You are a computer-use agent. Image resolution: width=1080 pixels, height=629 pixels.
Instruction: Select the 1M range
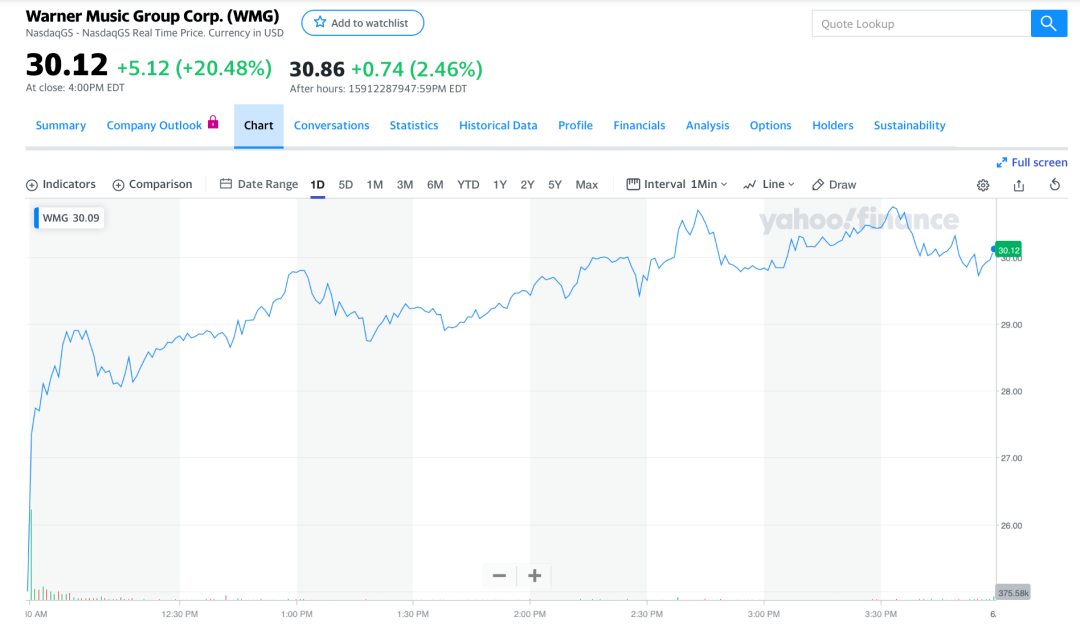point(375,185)
